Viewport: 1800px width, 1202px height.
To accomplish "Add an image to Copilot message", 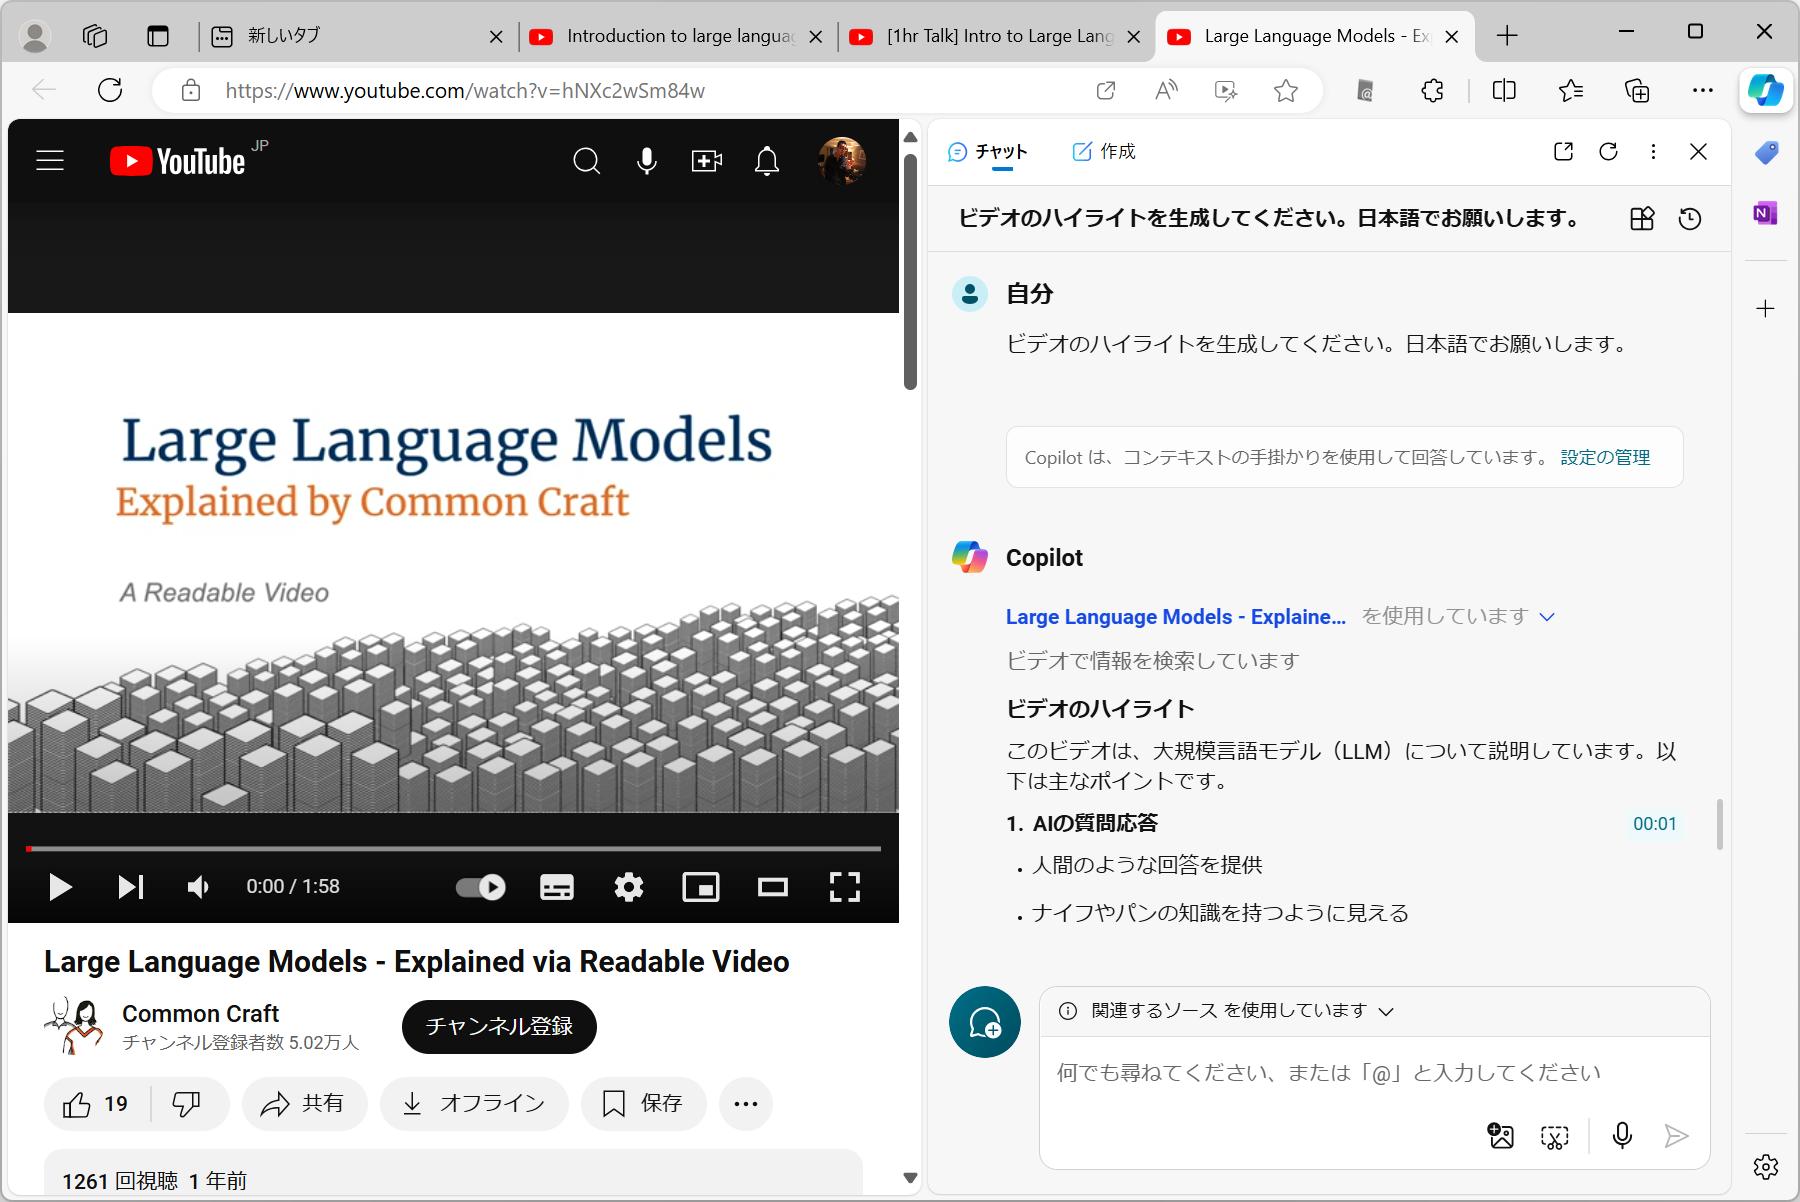I will [1501, 1136].
